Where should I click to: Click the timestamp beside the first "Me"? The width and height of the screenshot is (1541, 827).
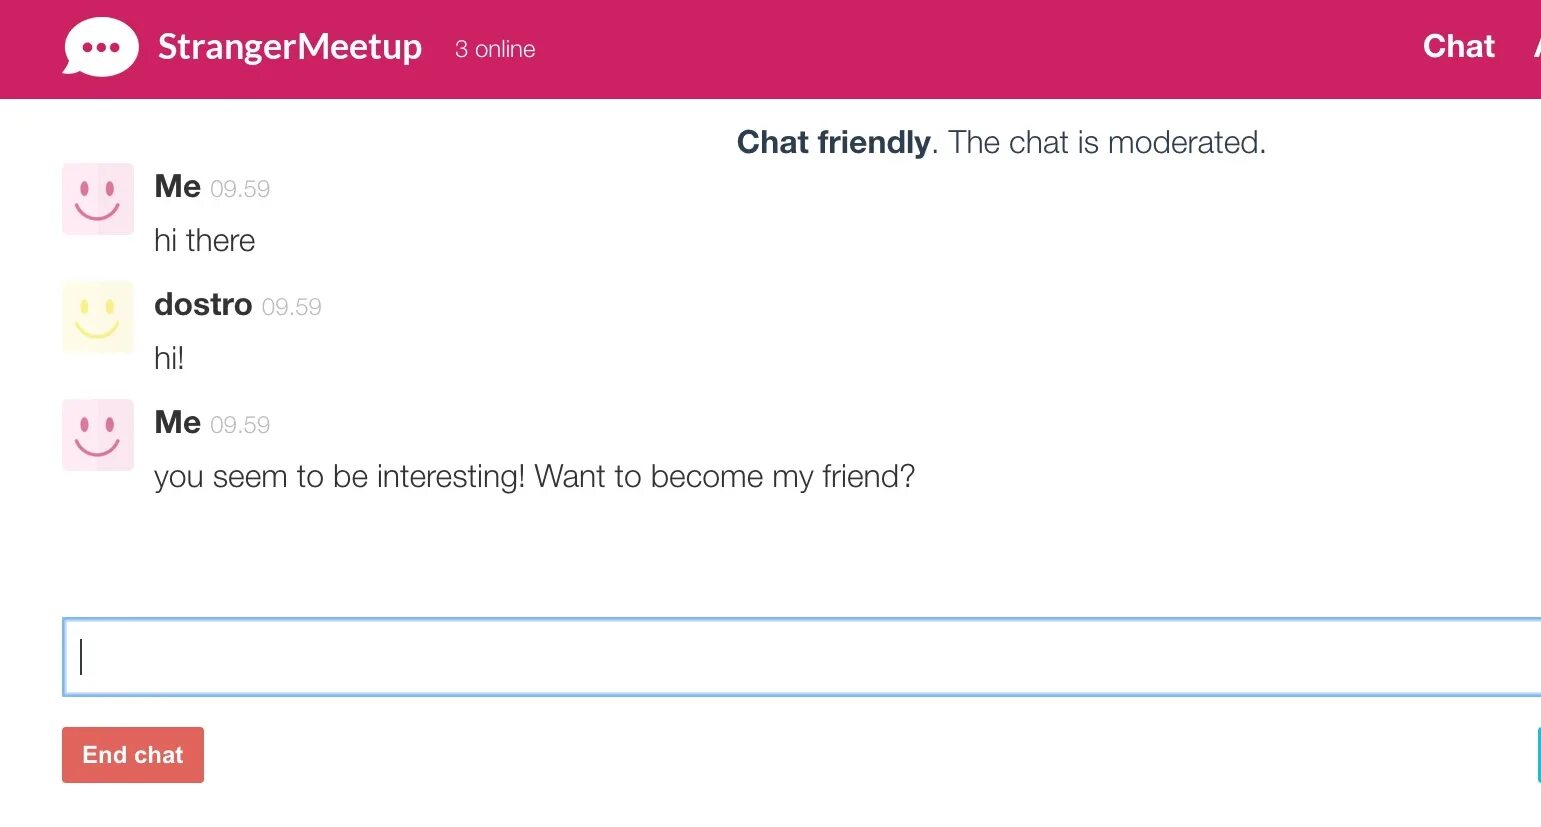[240, 189]
